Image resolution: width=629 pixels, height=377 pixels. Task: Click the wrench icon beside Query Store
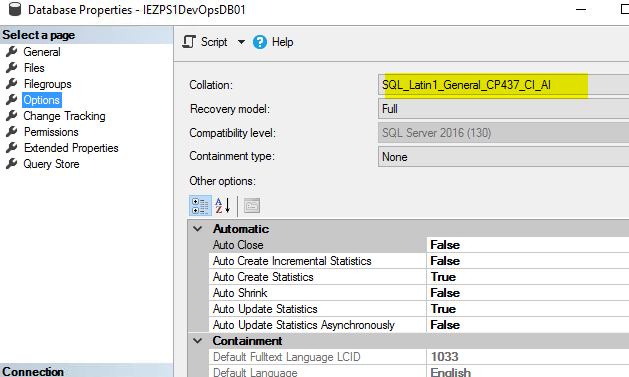click(x=12, y=164)
